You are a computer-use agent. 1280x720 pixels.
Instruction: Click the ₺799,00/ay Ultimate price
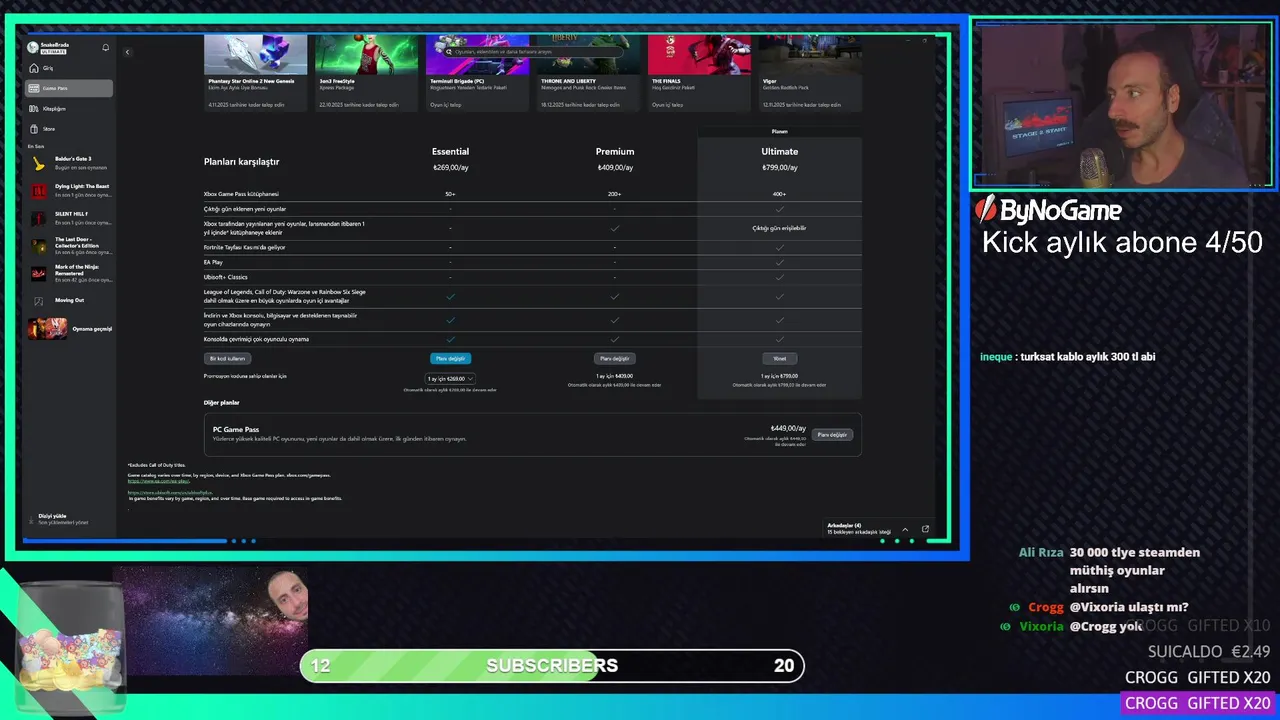[779, 168]
